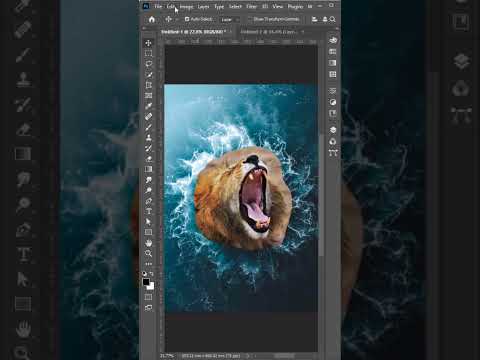Open the Layers panel icon
Viewport: 480px width, 360px height.
(x=333, y=130)
